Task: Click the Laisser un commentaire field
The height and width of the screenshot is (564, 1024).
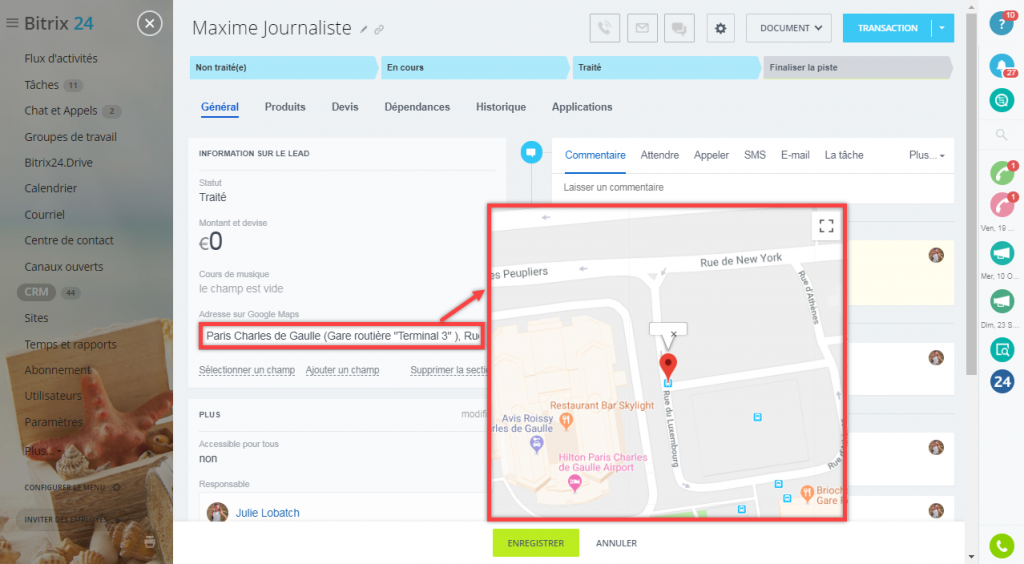Action: [x=753, y=187]
